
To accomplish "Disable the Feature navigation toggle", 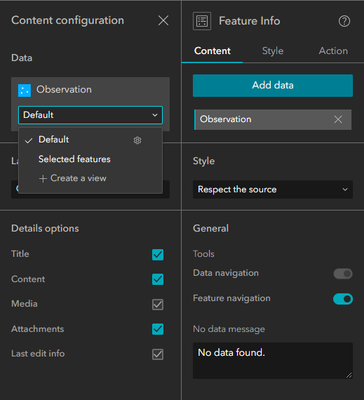I will pos(343,299).
